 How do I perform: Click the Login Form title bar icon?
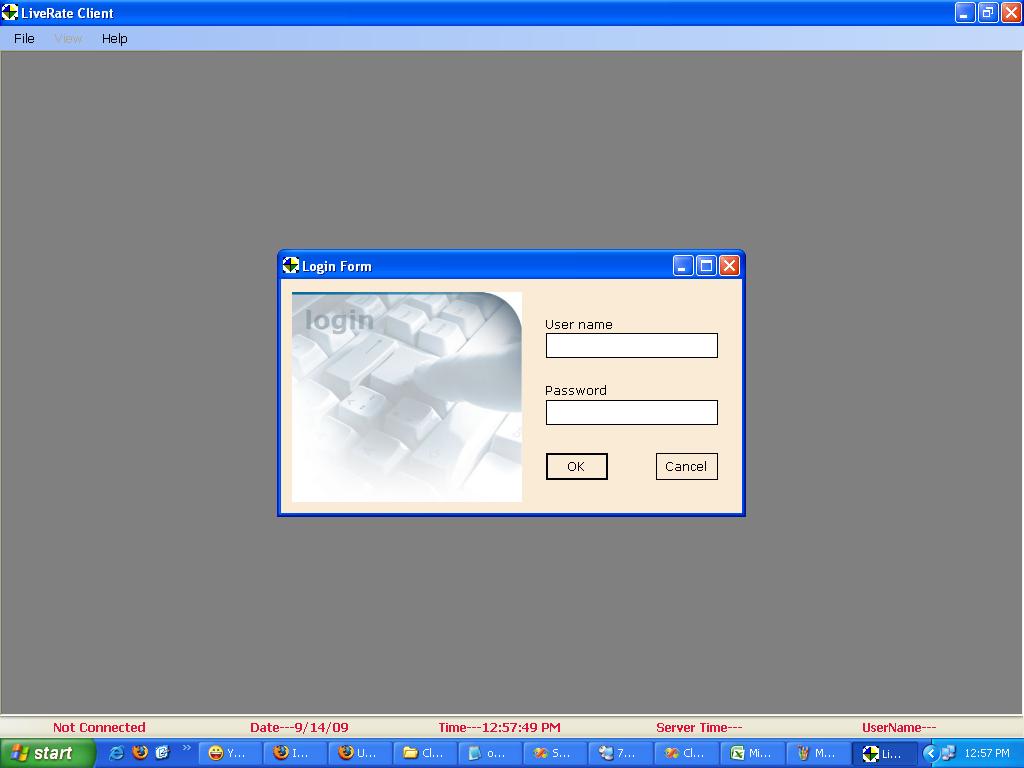[x=290, y=265]
